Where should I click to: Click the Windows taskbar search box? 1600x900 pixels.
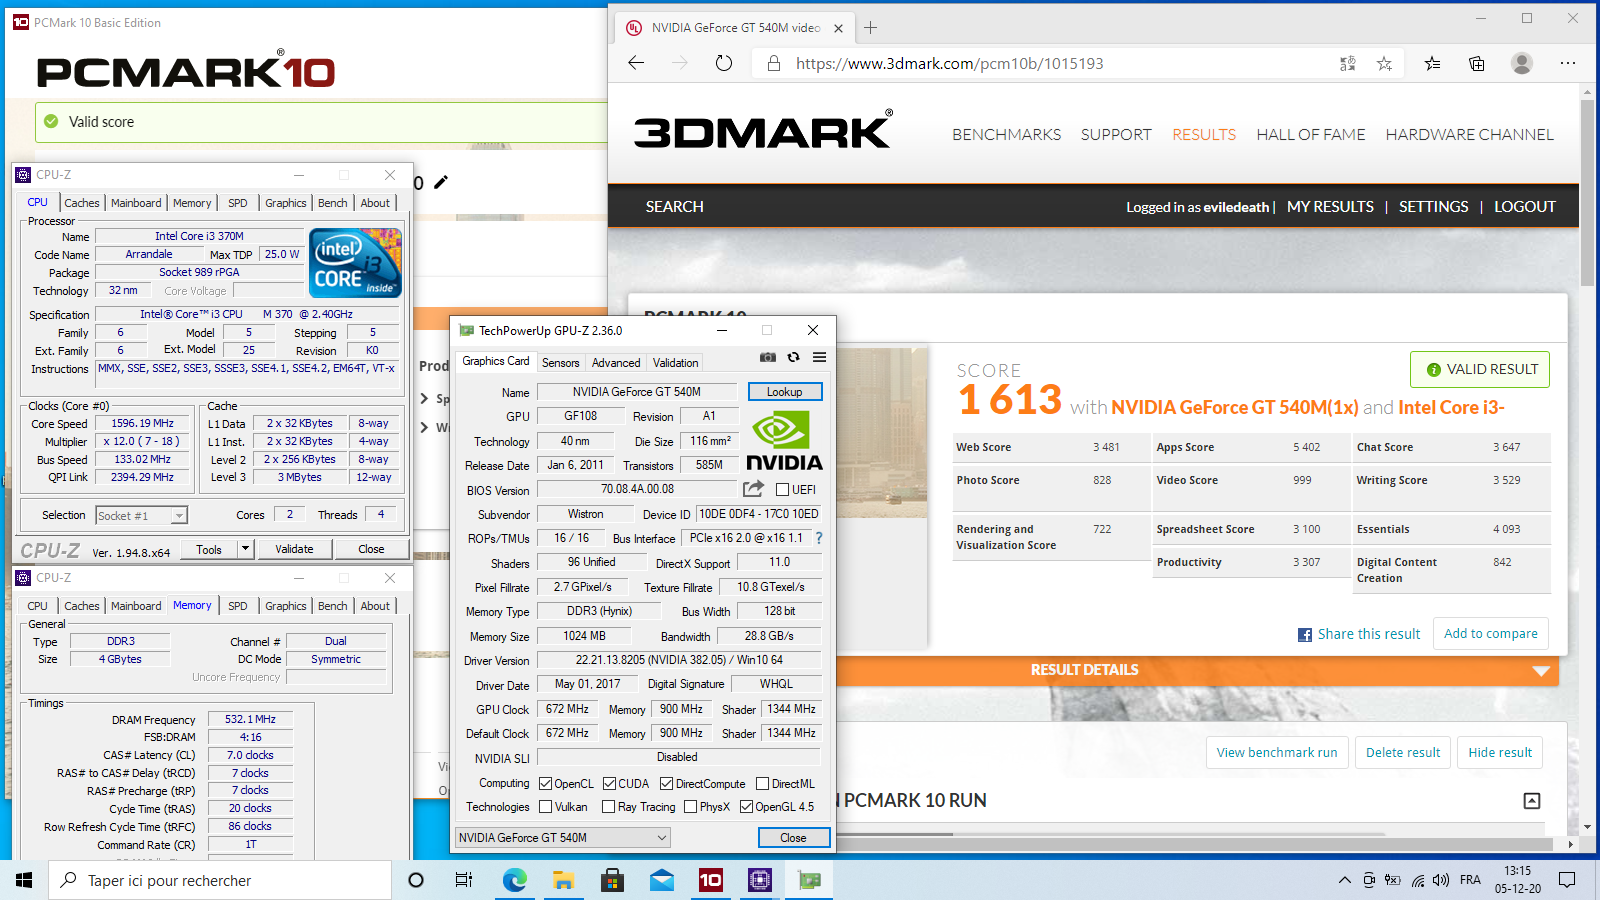click(220, 880)
